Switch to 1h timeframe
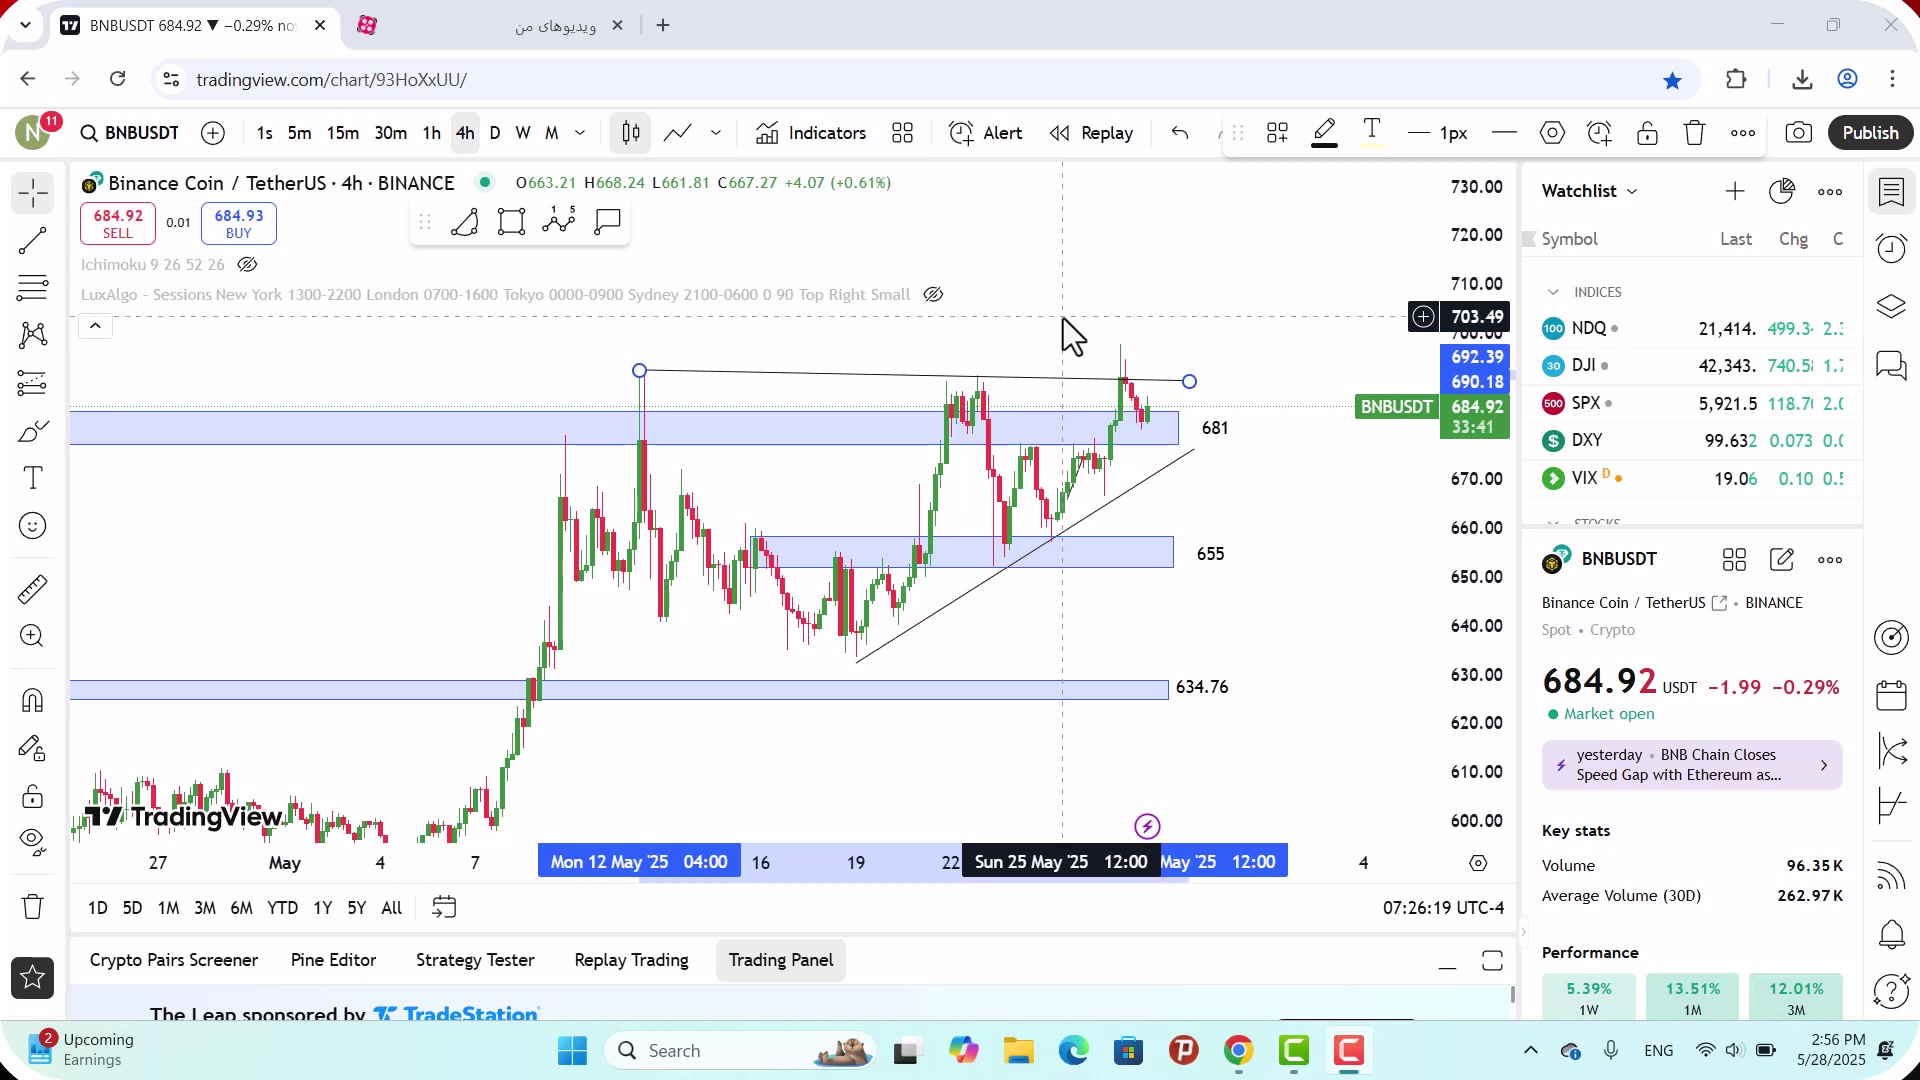This screenshot has width=1920, height=1080. pyautogui.click(x=431, y=133)
